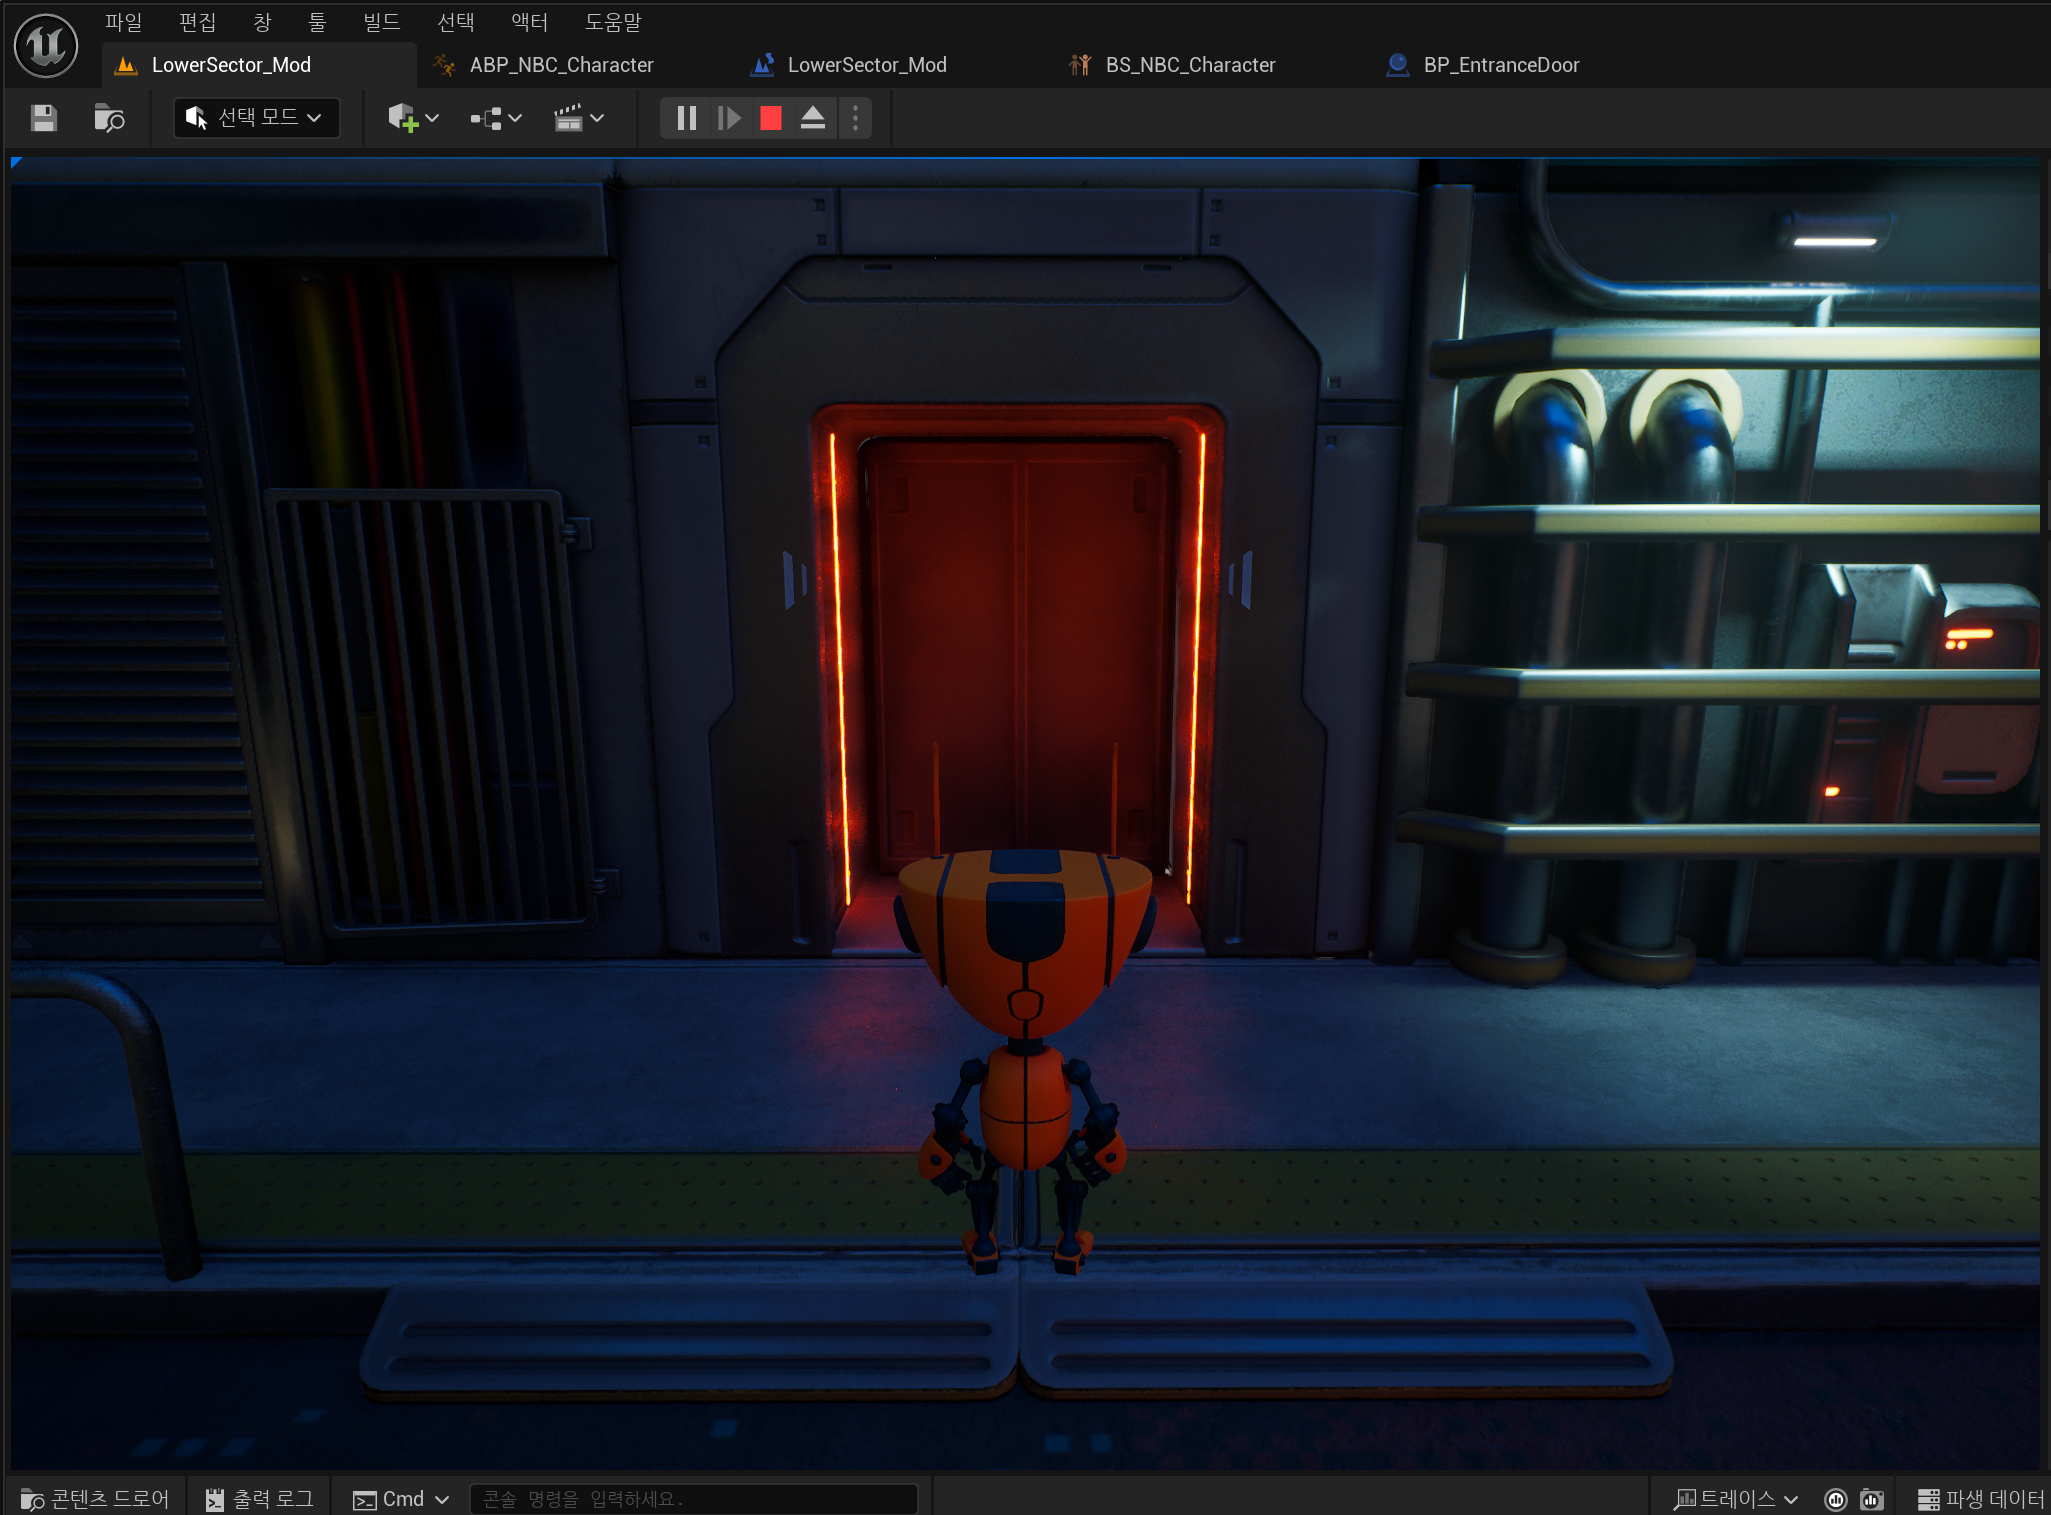This screenshot has width=2051, height=1515.
Task: Open the 콘텐츠 드로어 panel
Action: click(95, 1498)
